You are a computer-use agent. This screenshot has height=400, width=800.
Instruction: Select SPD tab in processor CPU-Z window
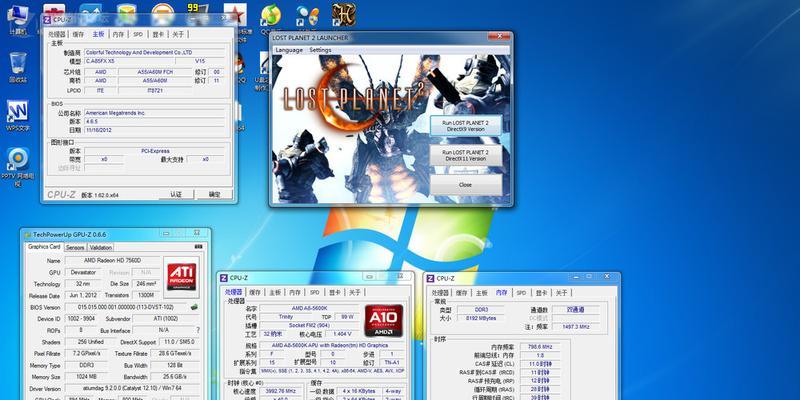pos(314,292)
